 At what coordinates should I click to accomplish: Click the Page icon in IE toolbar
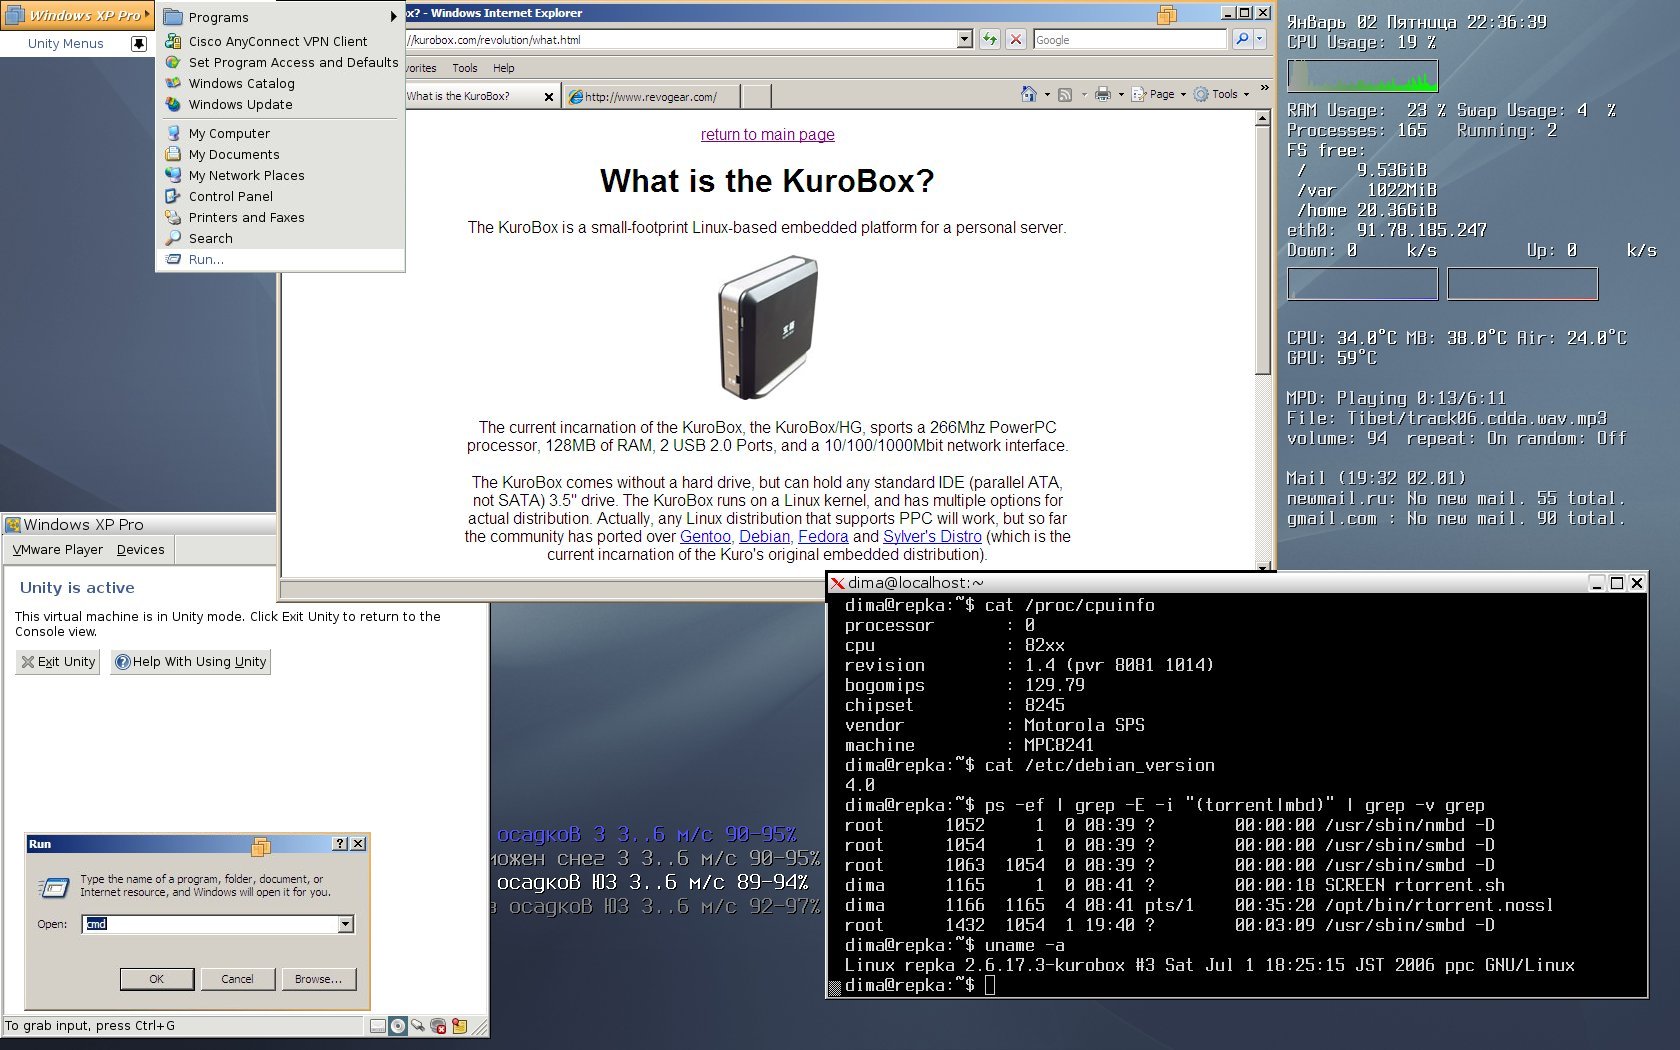1138,94
